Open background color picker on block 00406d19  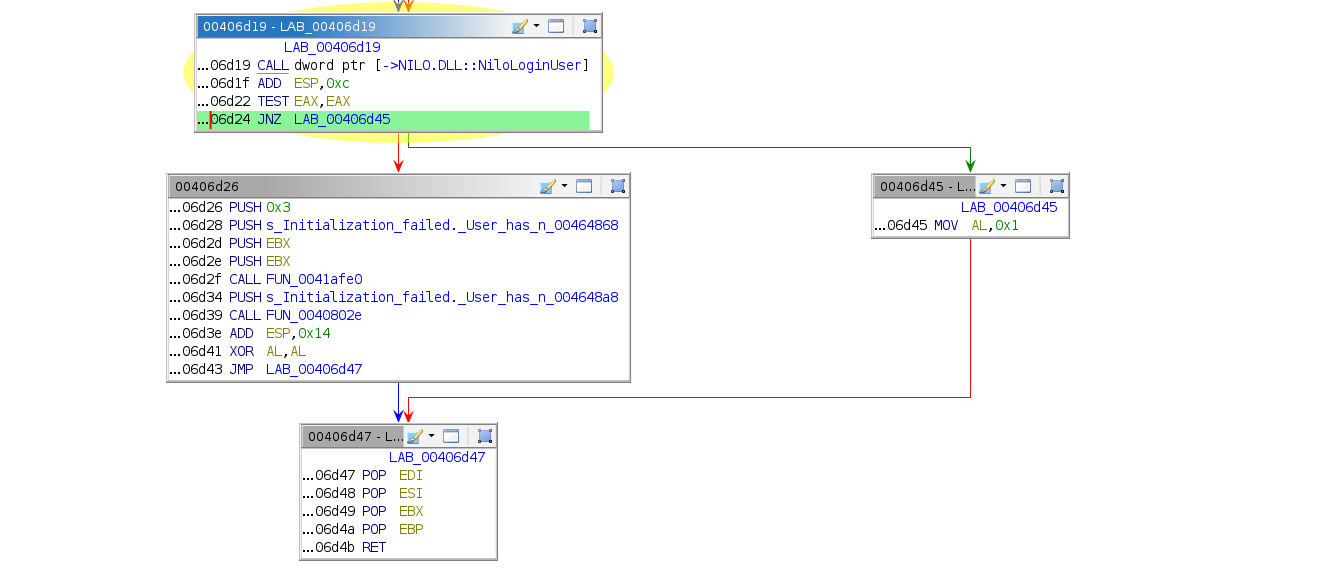519,26
